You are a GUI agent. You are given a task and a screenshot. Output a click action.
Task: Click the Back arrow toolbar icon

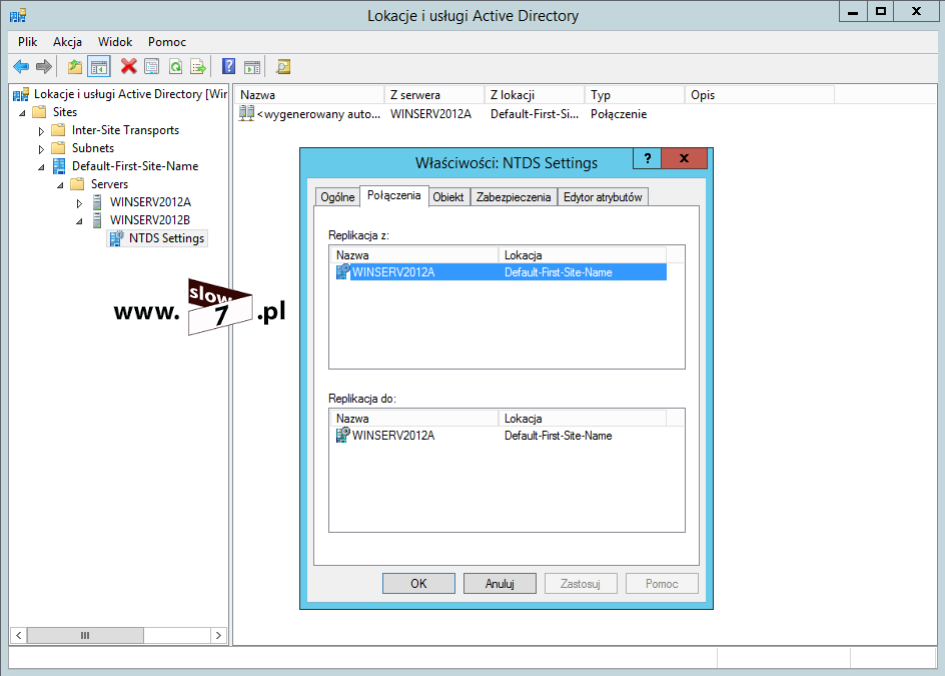tap(21, 66)
